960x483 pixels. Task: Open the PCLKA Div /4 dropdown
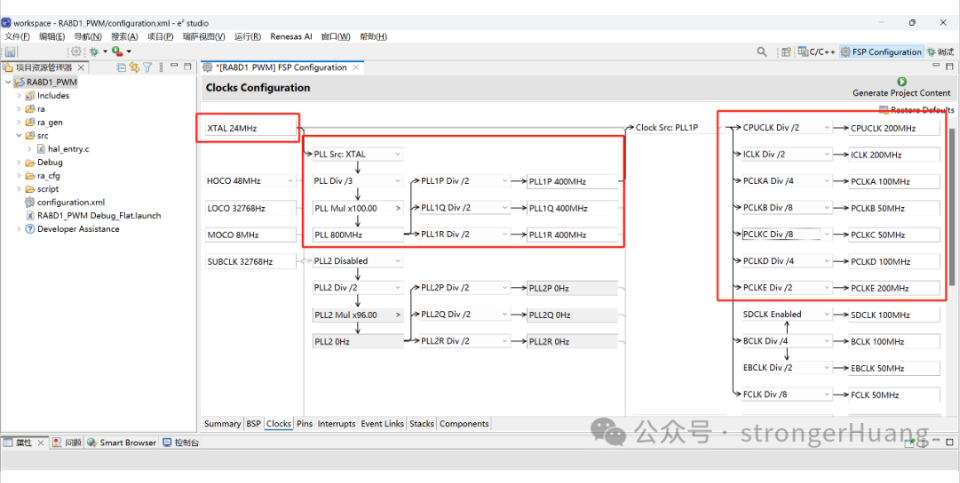click(x=787, y=181)
